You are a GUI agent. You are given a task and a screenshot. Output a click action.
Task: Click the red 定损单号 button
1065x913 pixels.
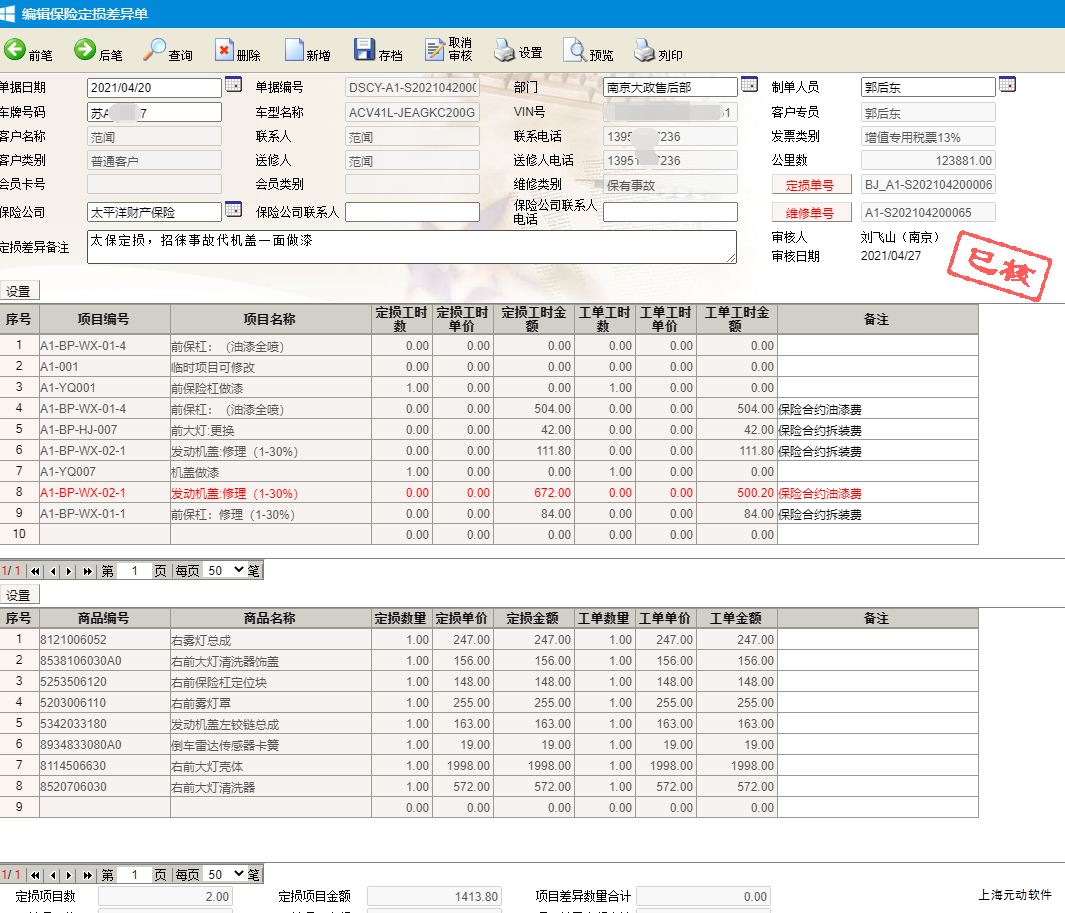(x=811, y=185)
